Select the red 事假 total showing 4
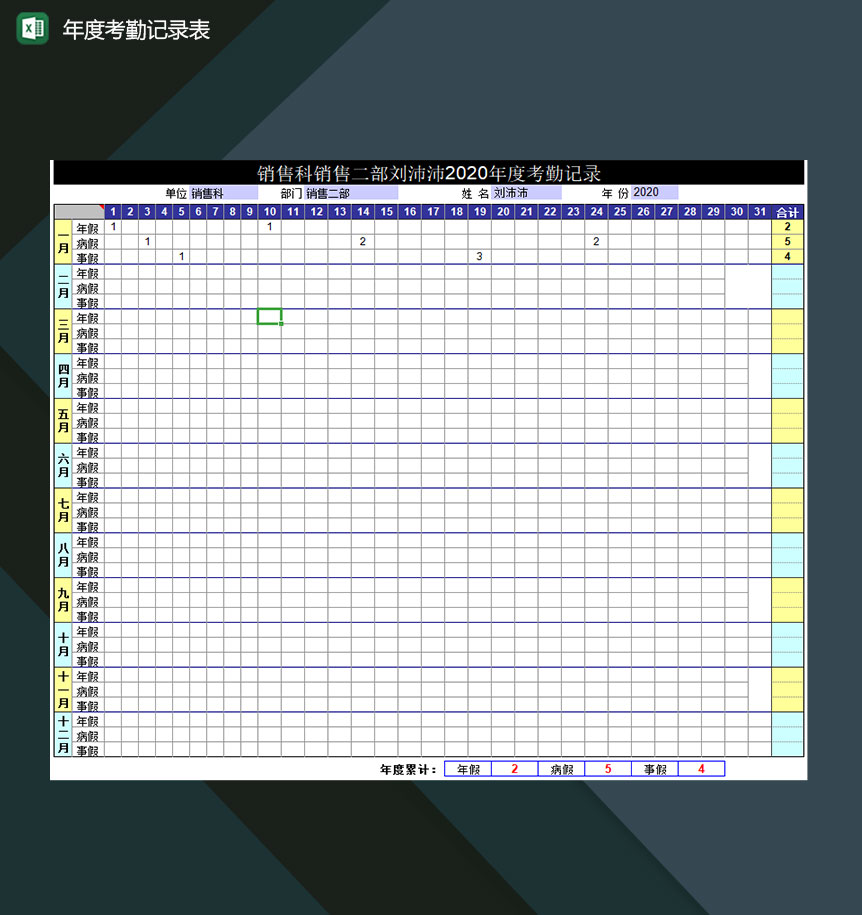 pos(700,769)
